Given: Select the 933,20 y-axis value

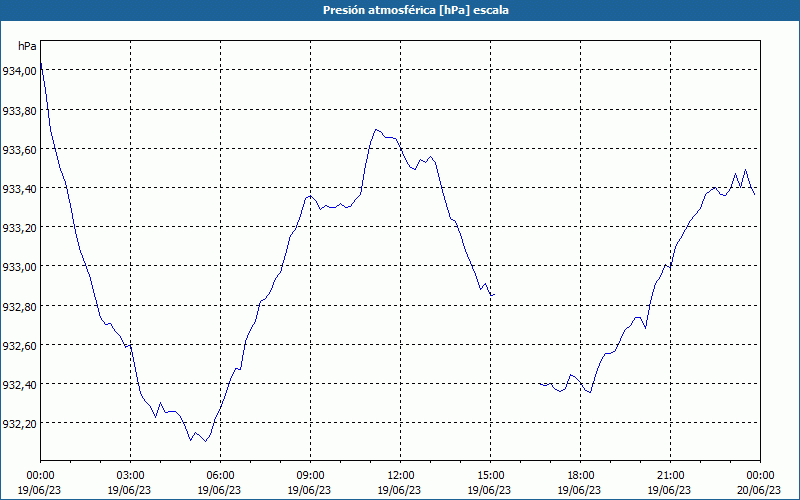Looking at the screenshot, I should point(19,228).
